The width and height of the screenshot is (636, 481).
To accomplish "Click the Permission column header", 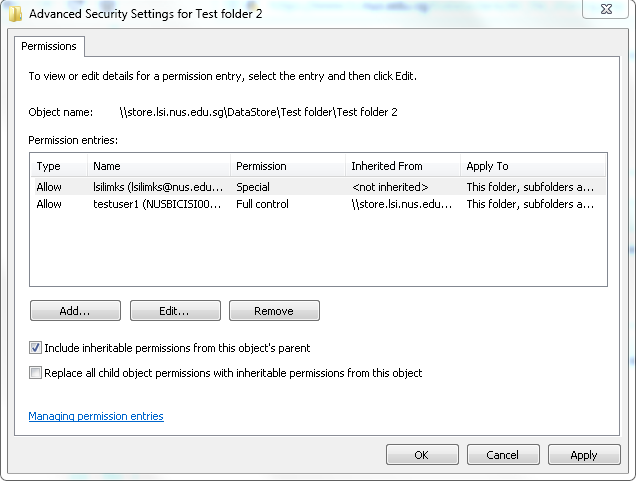I will click(x=288, y=166).
